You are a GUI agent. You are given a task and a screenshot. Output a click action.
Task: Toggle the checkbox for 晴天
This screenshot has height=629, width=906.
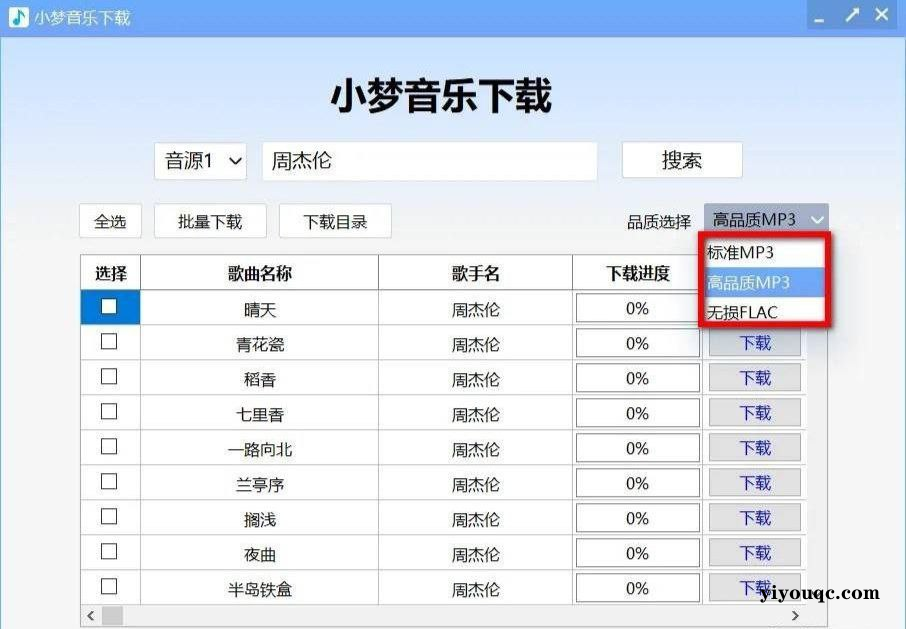[x=110, y=307]
